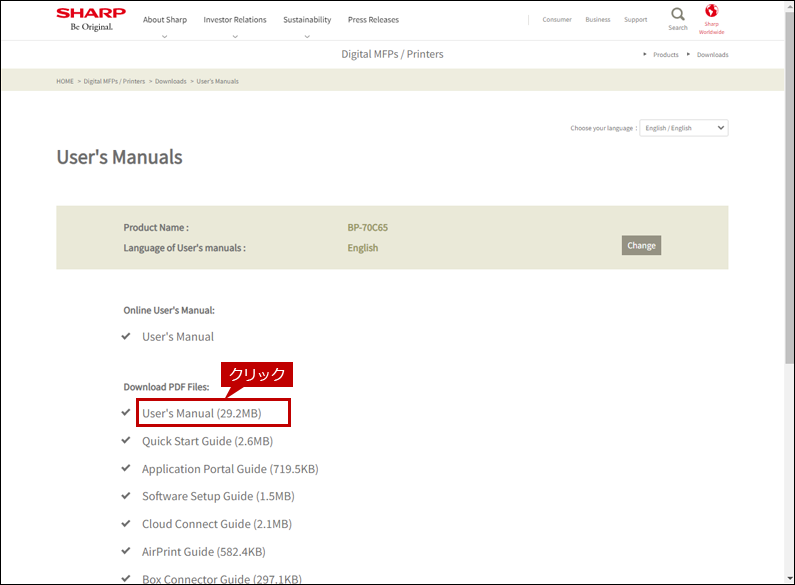Click the Sharp Worldwide globe icon
Image resolution: width=795 pixels, height=585 pixels.
point(711,10)
